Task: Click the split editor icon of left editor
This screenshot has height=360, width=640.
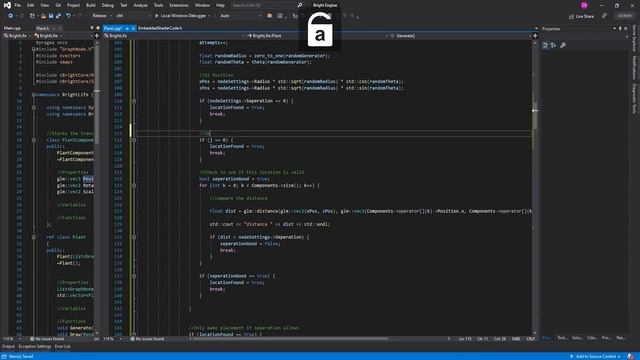Action: [x=97, y=36]
